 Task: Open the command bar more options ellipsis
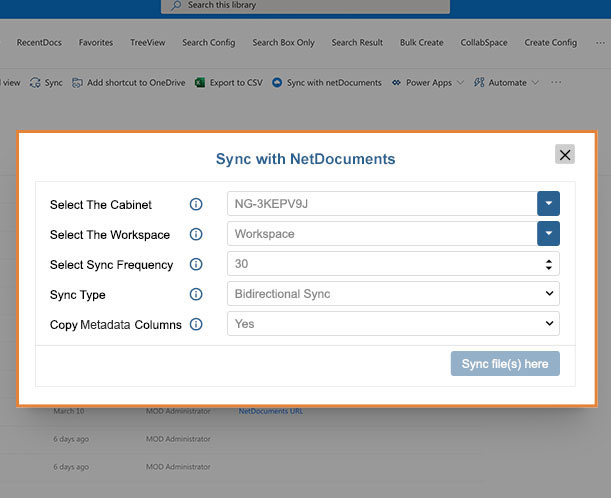[556, 82]
